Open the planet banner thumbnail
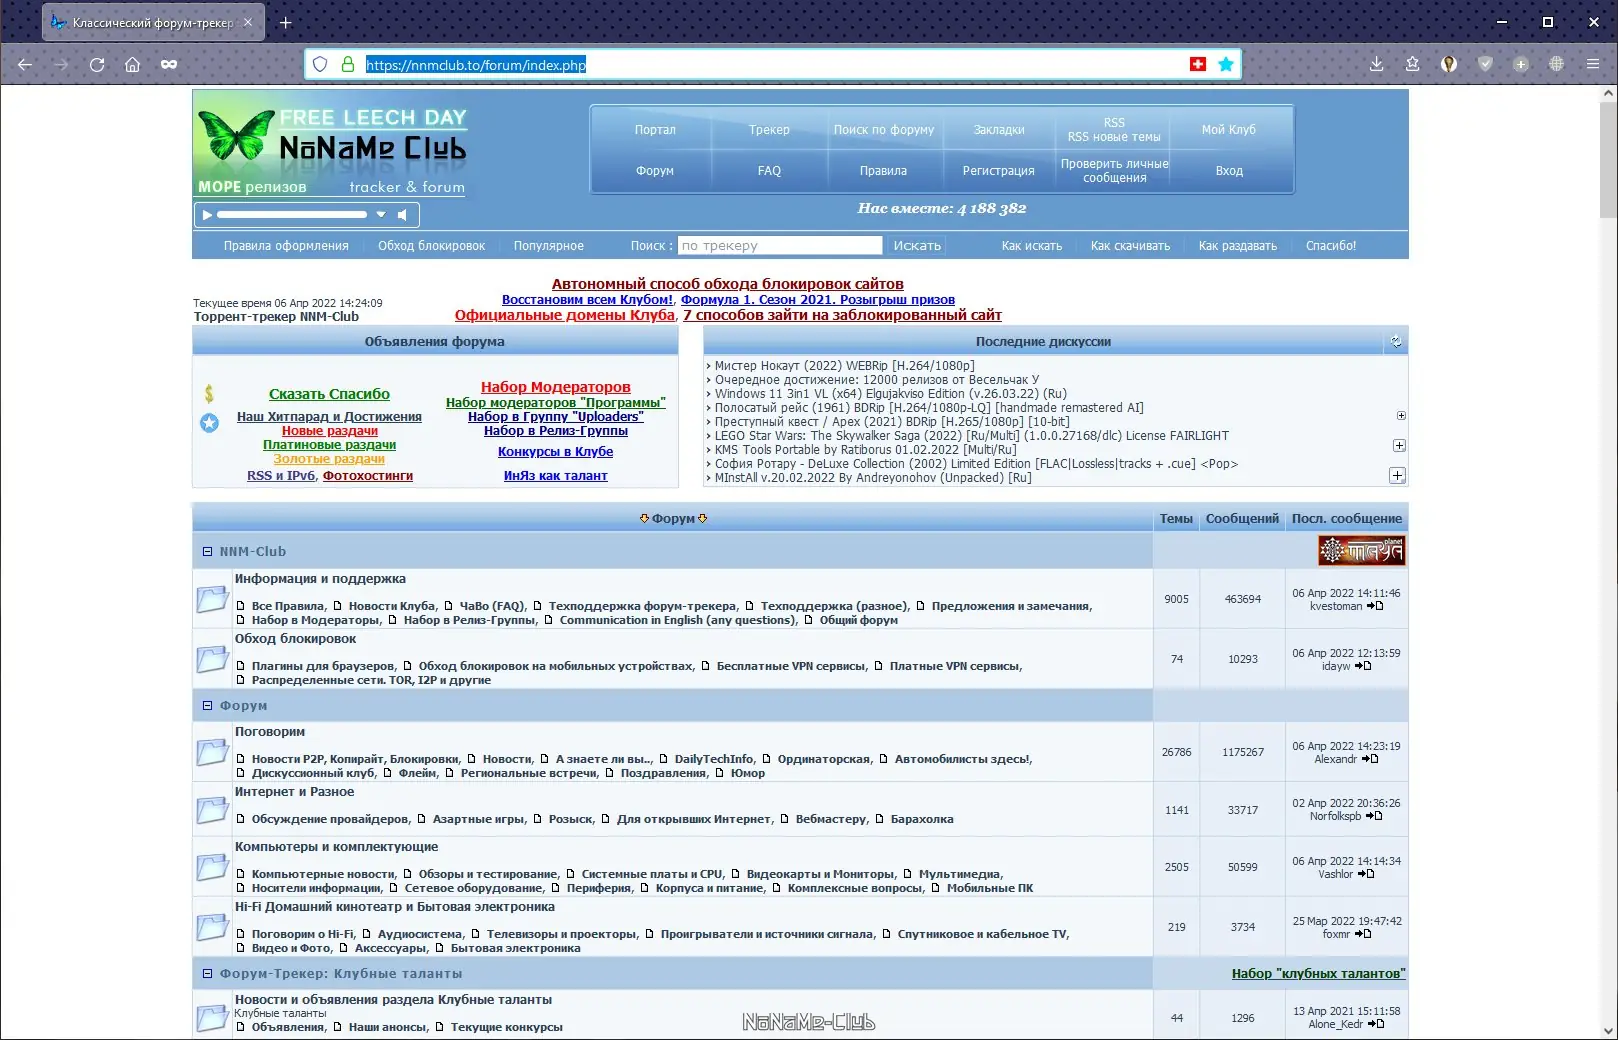Image resolution: width=1618 pixels, height=1040 pixels. coord(1361,550)
